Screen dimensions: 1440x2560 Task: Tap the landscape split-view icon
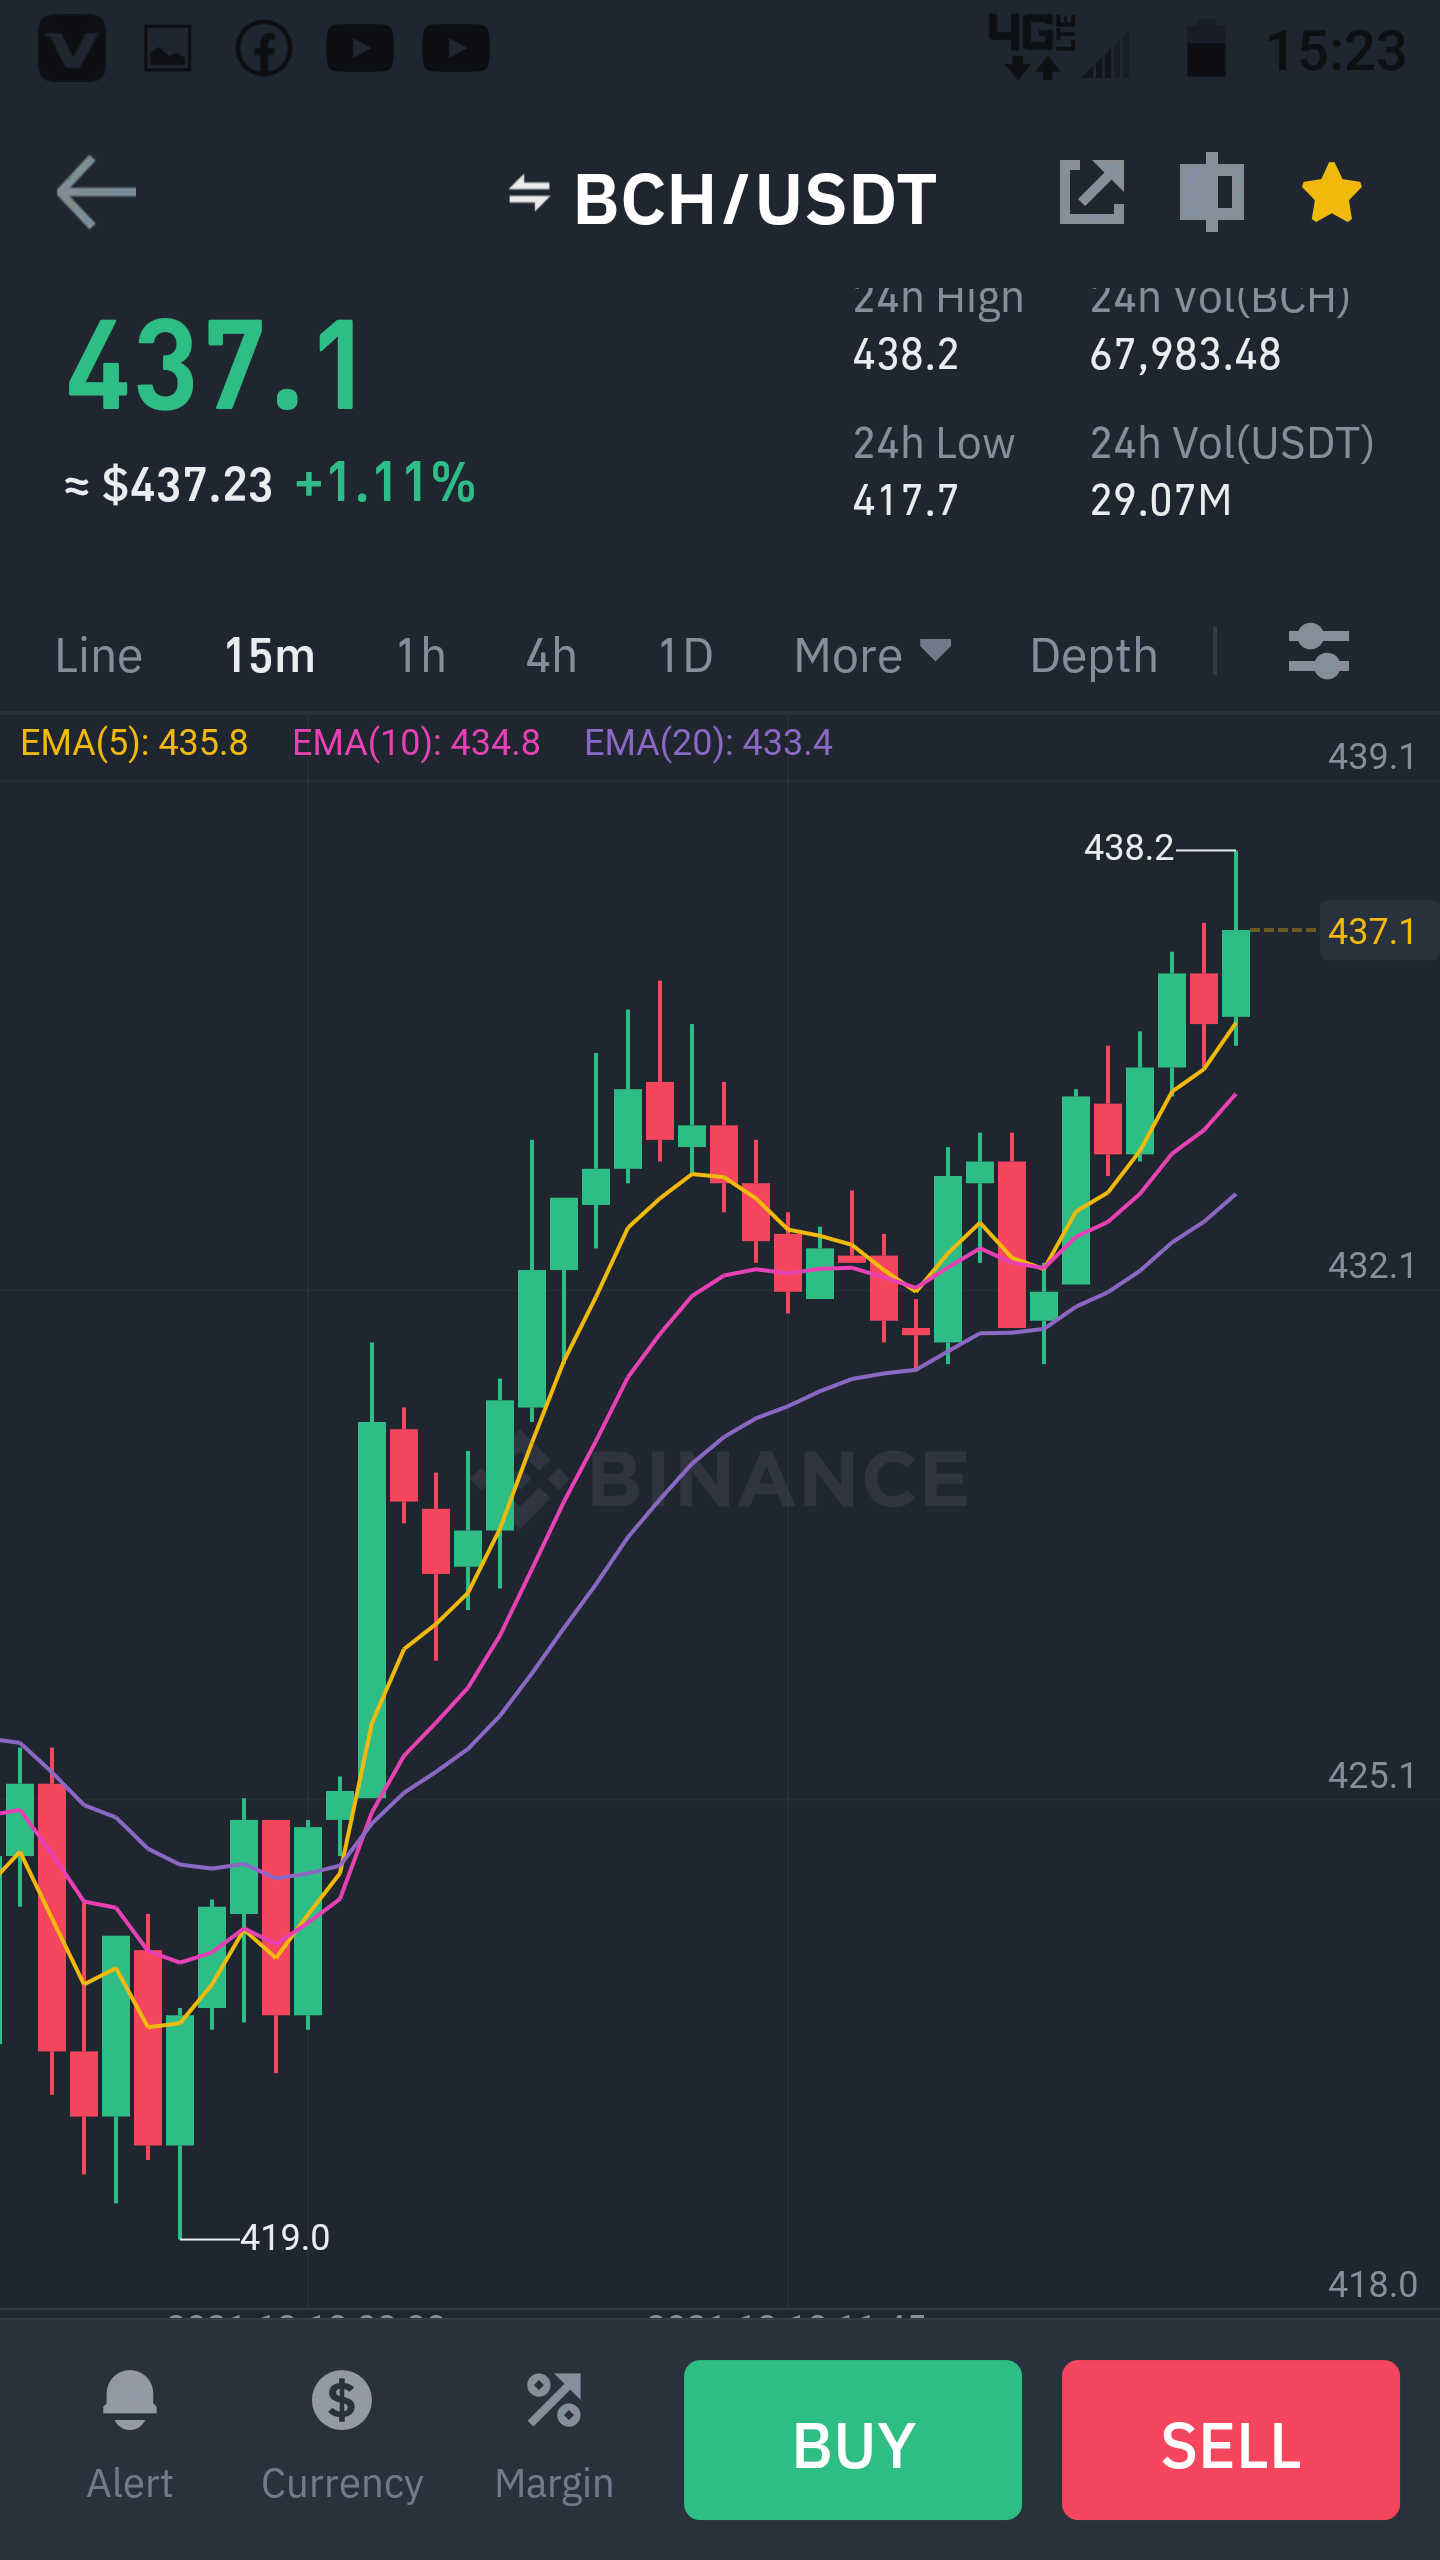tap(1211, 191)
